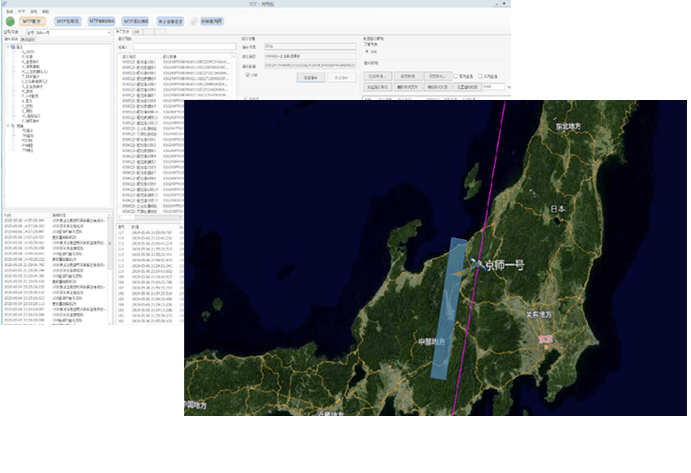
Task: Expand the second root node in the tree
Action: coord(6,125)
